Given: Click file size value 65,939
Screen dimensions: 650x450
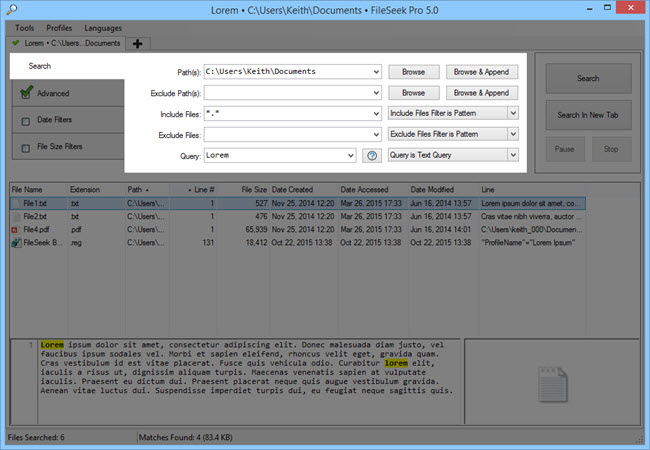Looking at the screenshot, I should (x=256, y=230).
